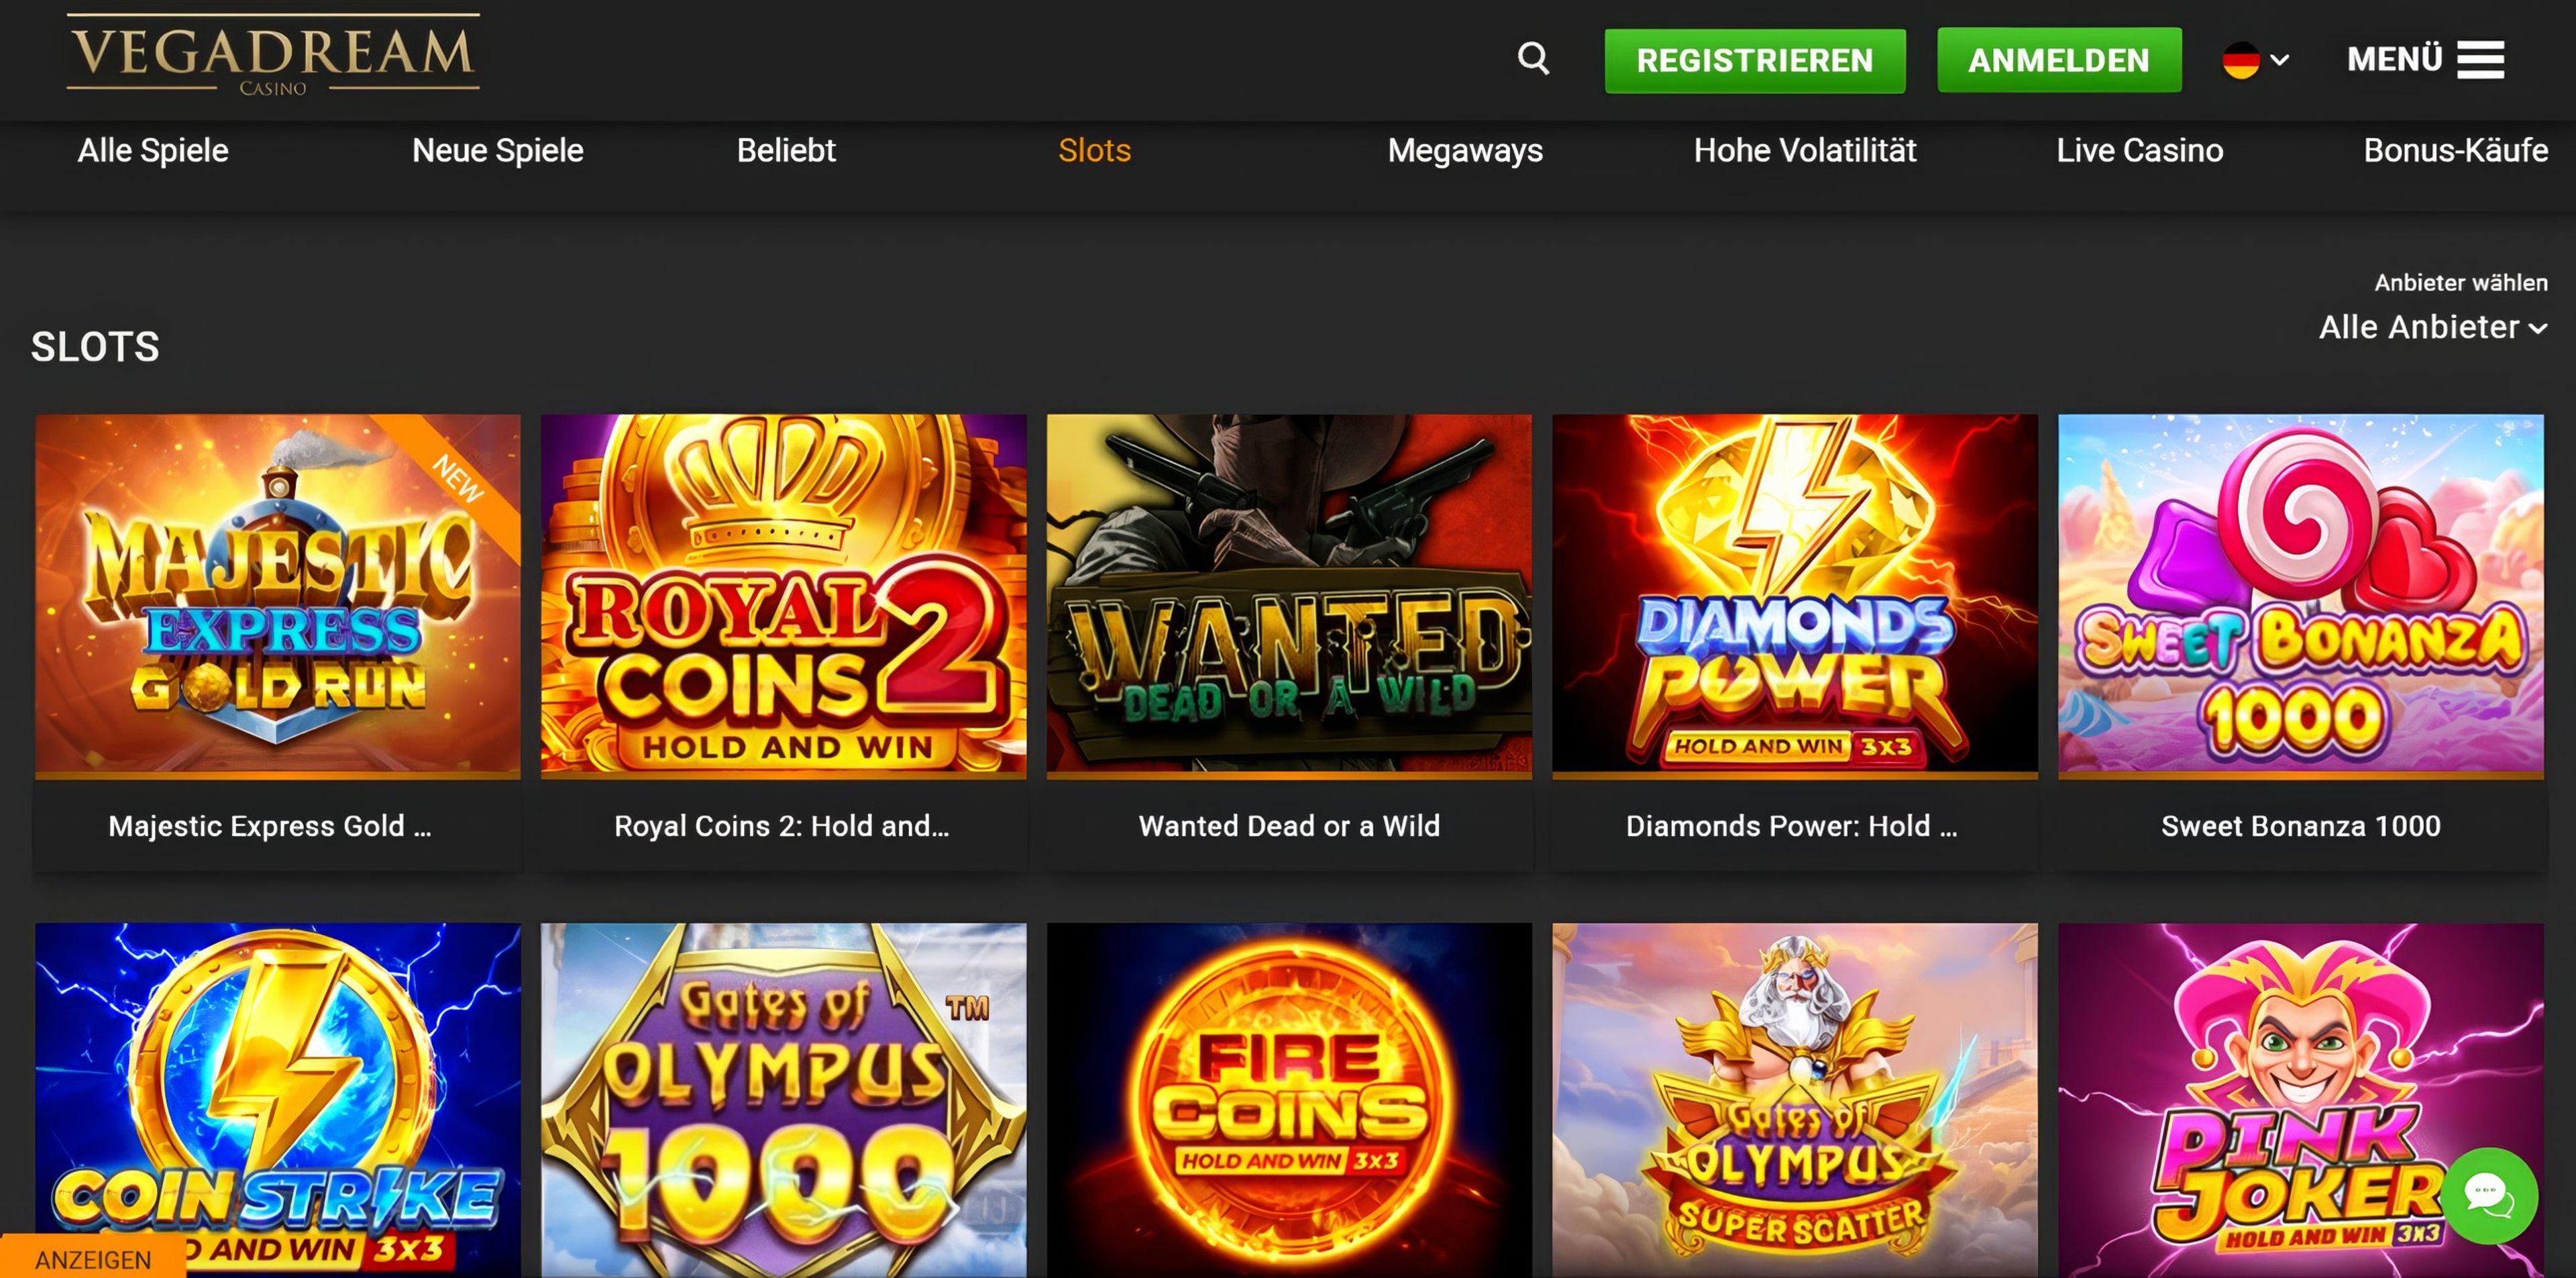This screenshot has height=1278, width=2576.
Task: Click the Vegadream Casino logo
Action: pos(273,56)
